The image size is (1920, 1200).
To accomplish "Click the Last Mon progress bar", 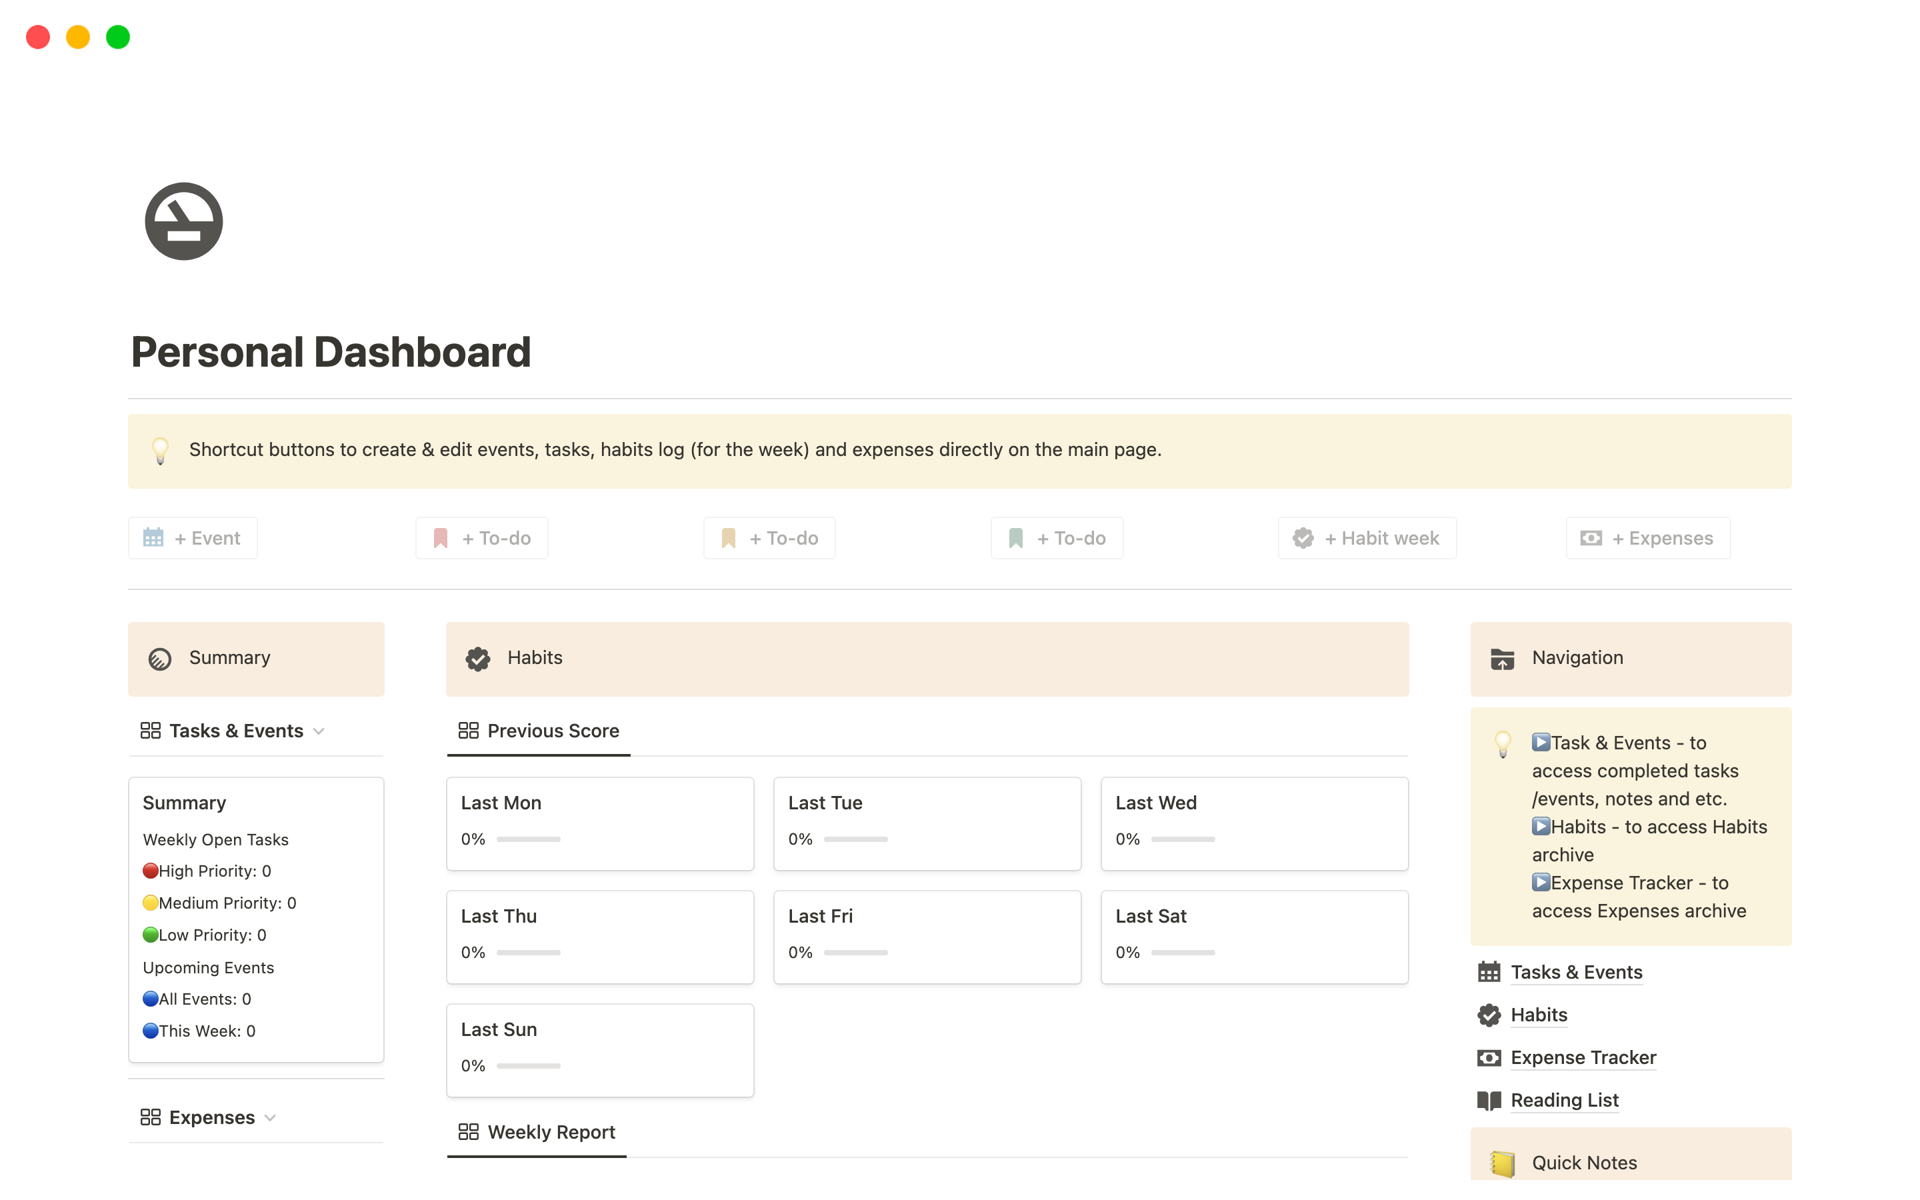I will 529,839.
